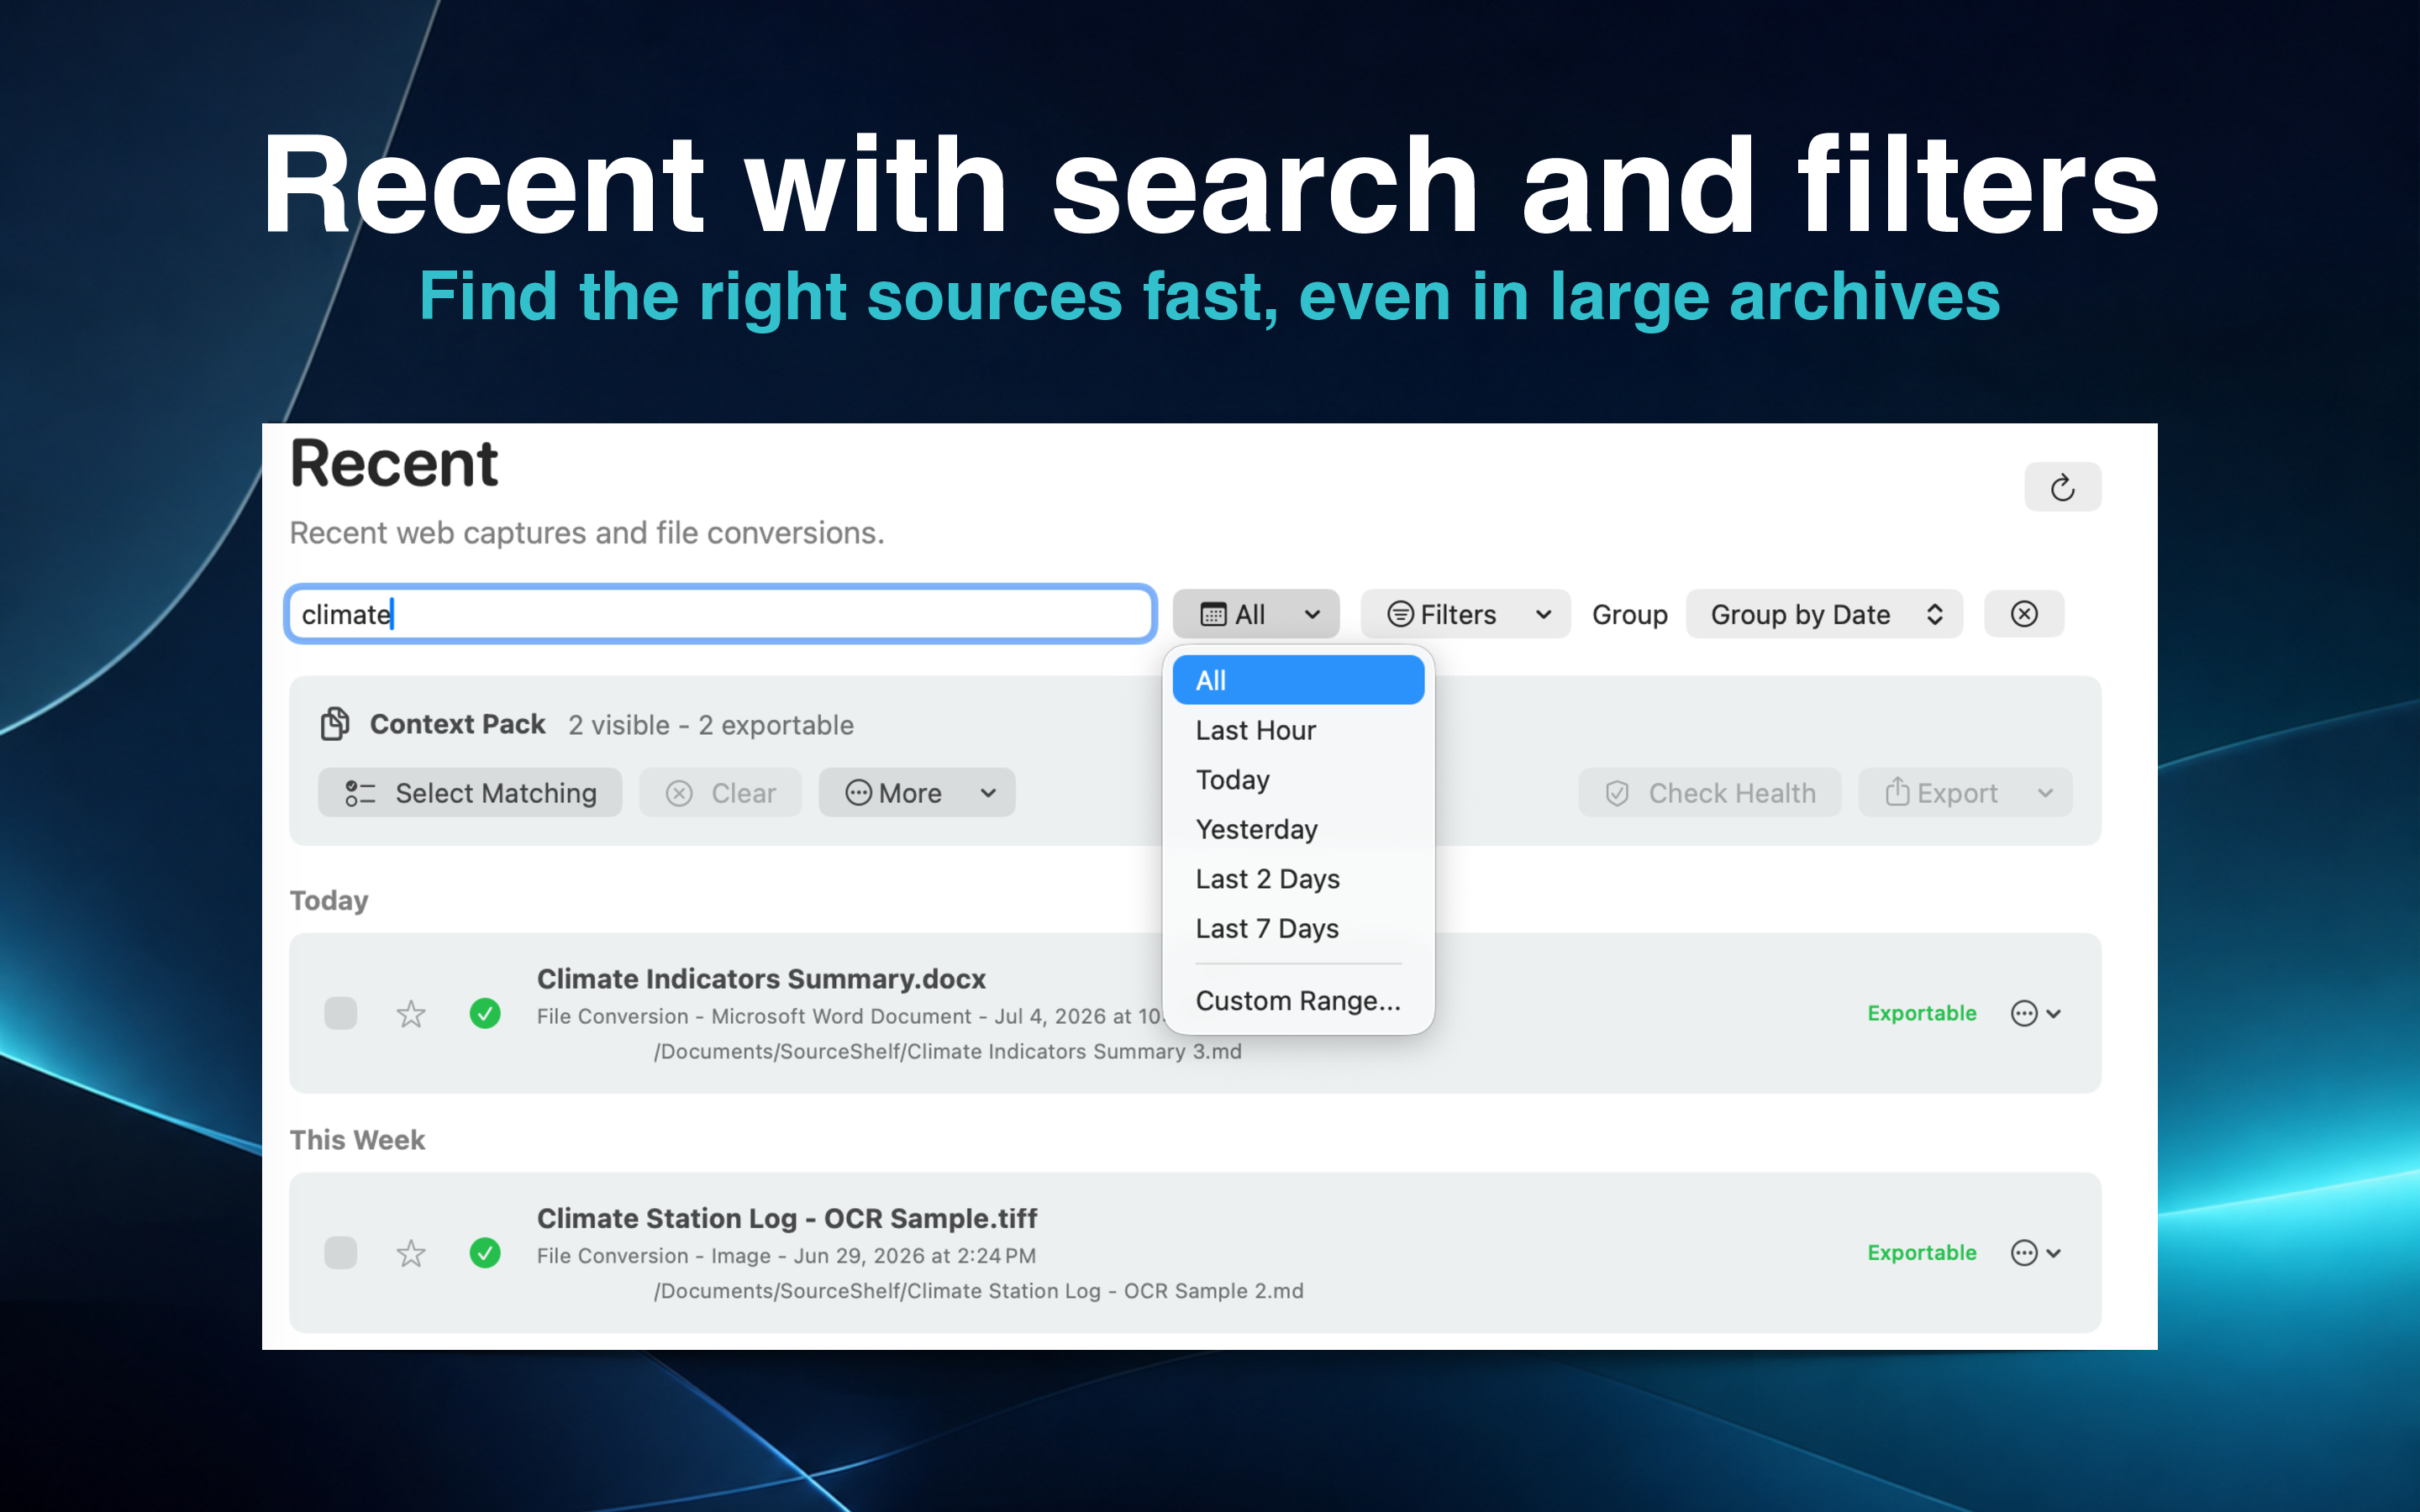
Task: Click green checkmark for Climate Indicators Summary.docx
Action: point(485,1013)
